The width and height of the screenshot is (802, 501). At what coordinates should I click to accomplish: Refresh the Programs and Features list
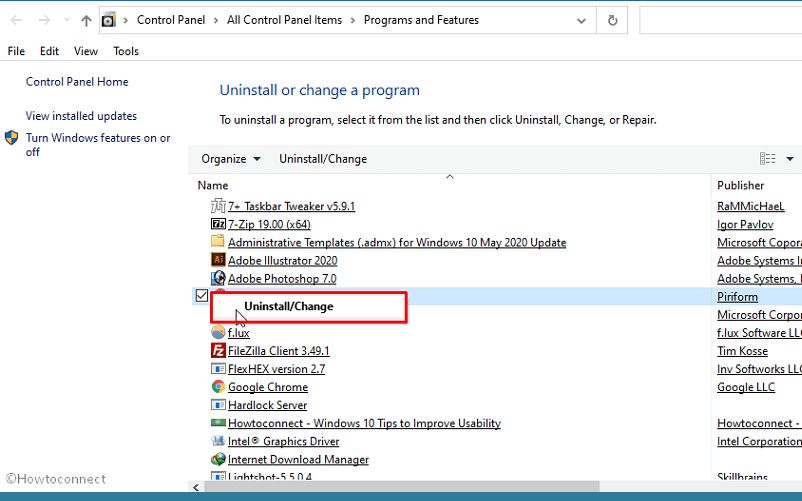coord(612,20)
